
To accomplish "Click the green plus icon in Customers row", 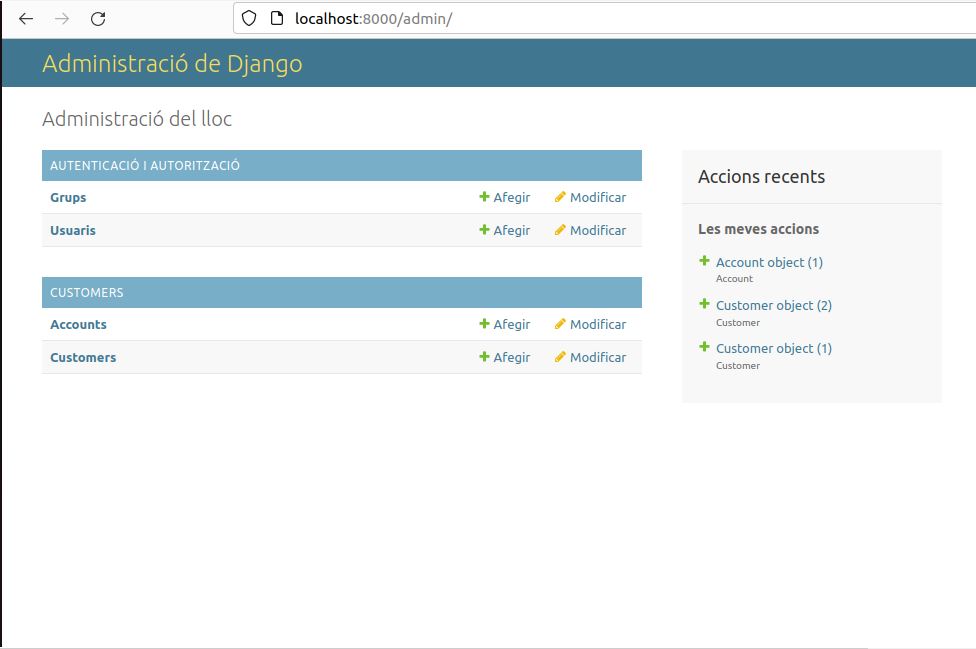I will pos(484,357).
